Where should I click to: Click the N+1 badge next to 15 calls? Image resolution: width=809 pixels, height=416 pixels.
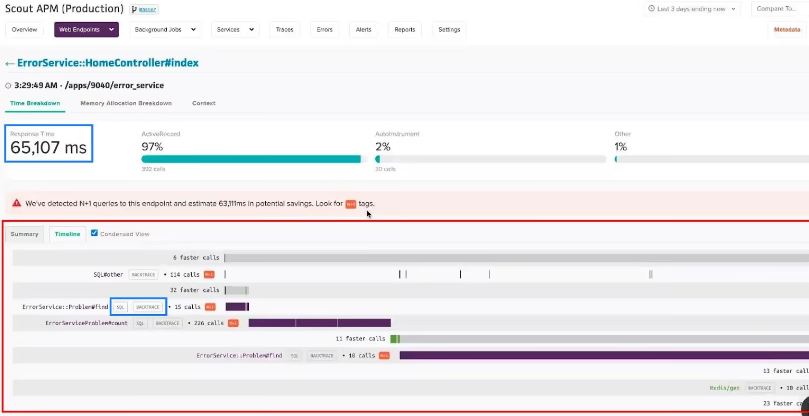210,307
